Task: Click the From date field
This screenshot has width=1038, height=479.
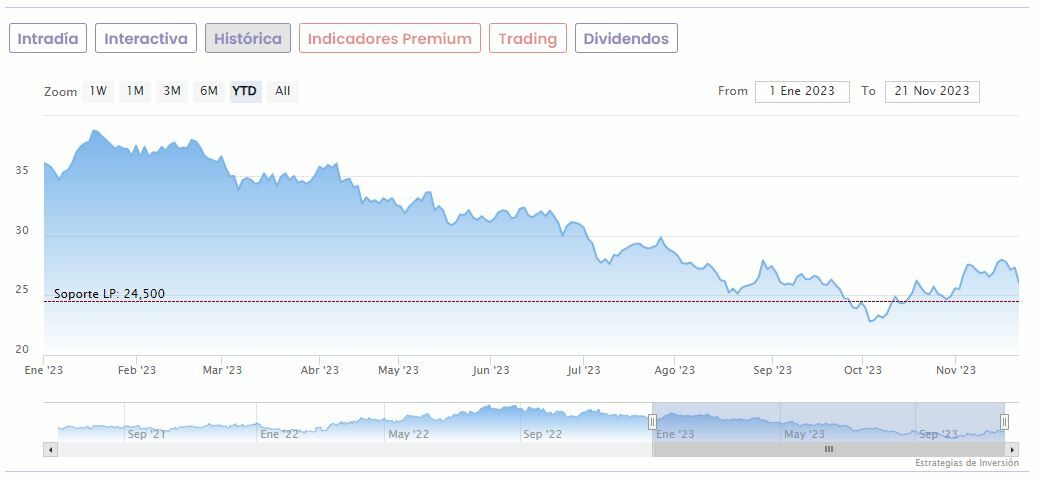Action: click(802, 91)
